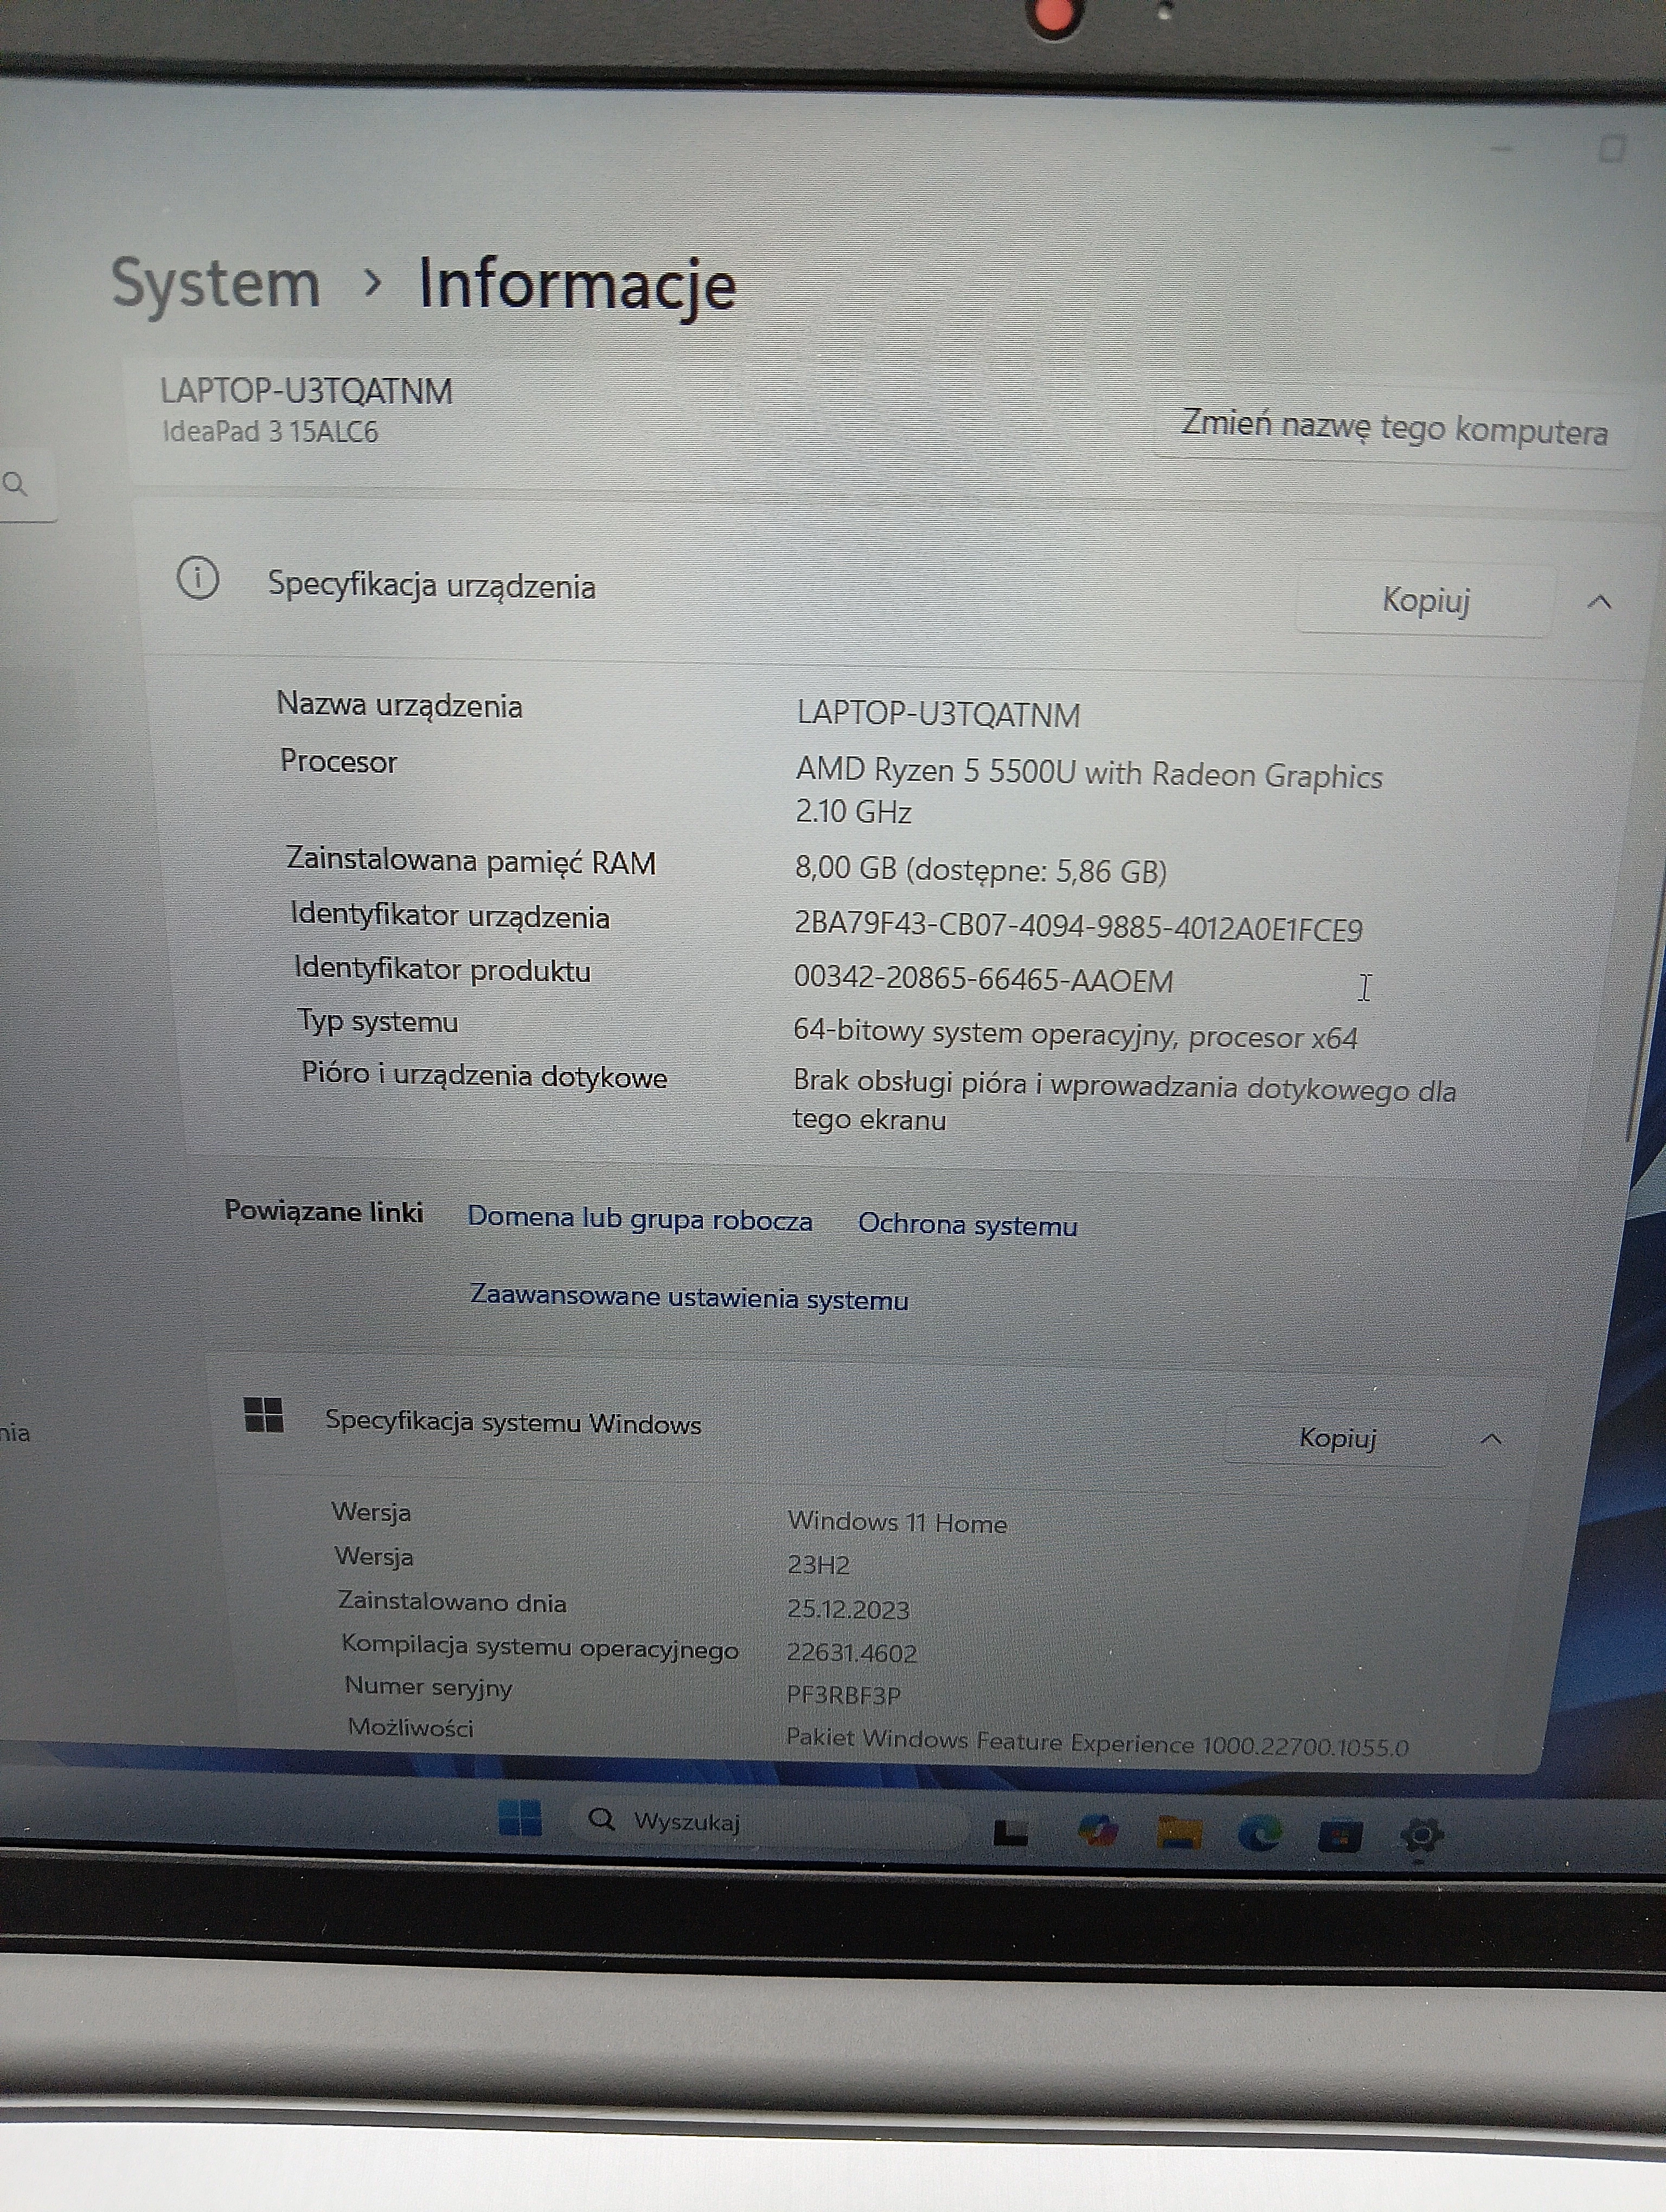Click the large LAPTOP-U3TQATNM name above IdeaPad
This screenshot has width=1666, height=2212.
pyautogui.click(x=306, y=391)
